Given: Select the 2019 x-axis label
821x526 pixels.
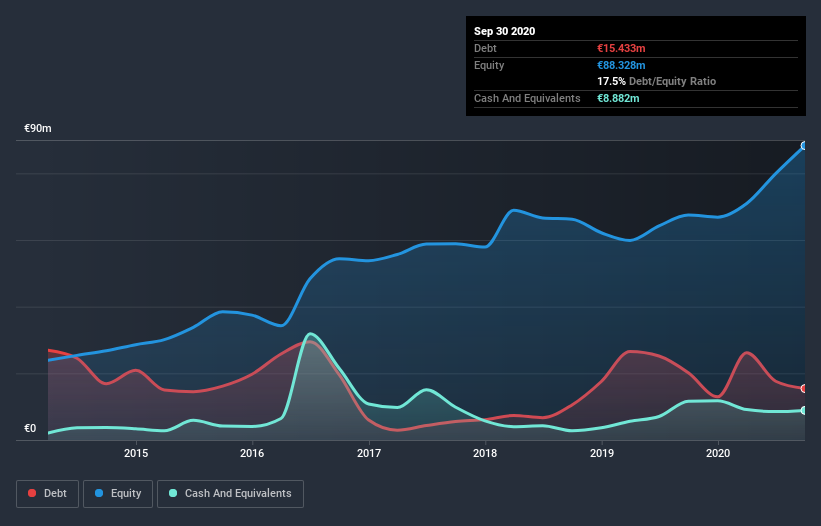Looking at the screenshot, I should point(602,453).
